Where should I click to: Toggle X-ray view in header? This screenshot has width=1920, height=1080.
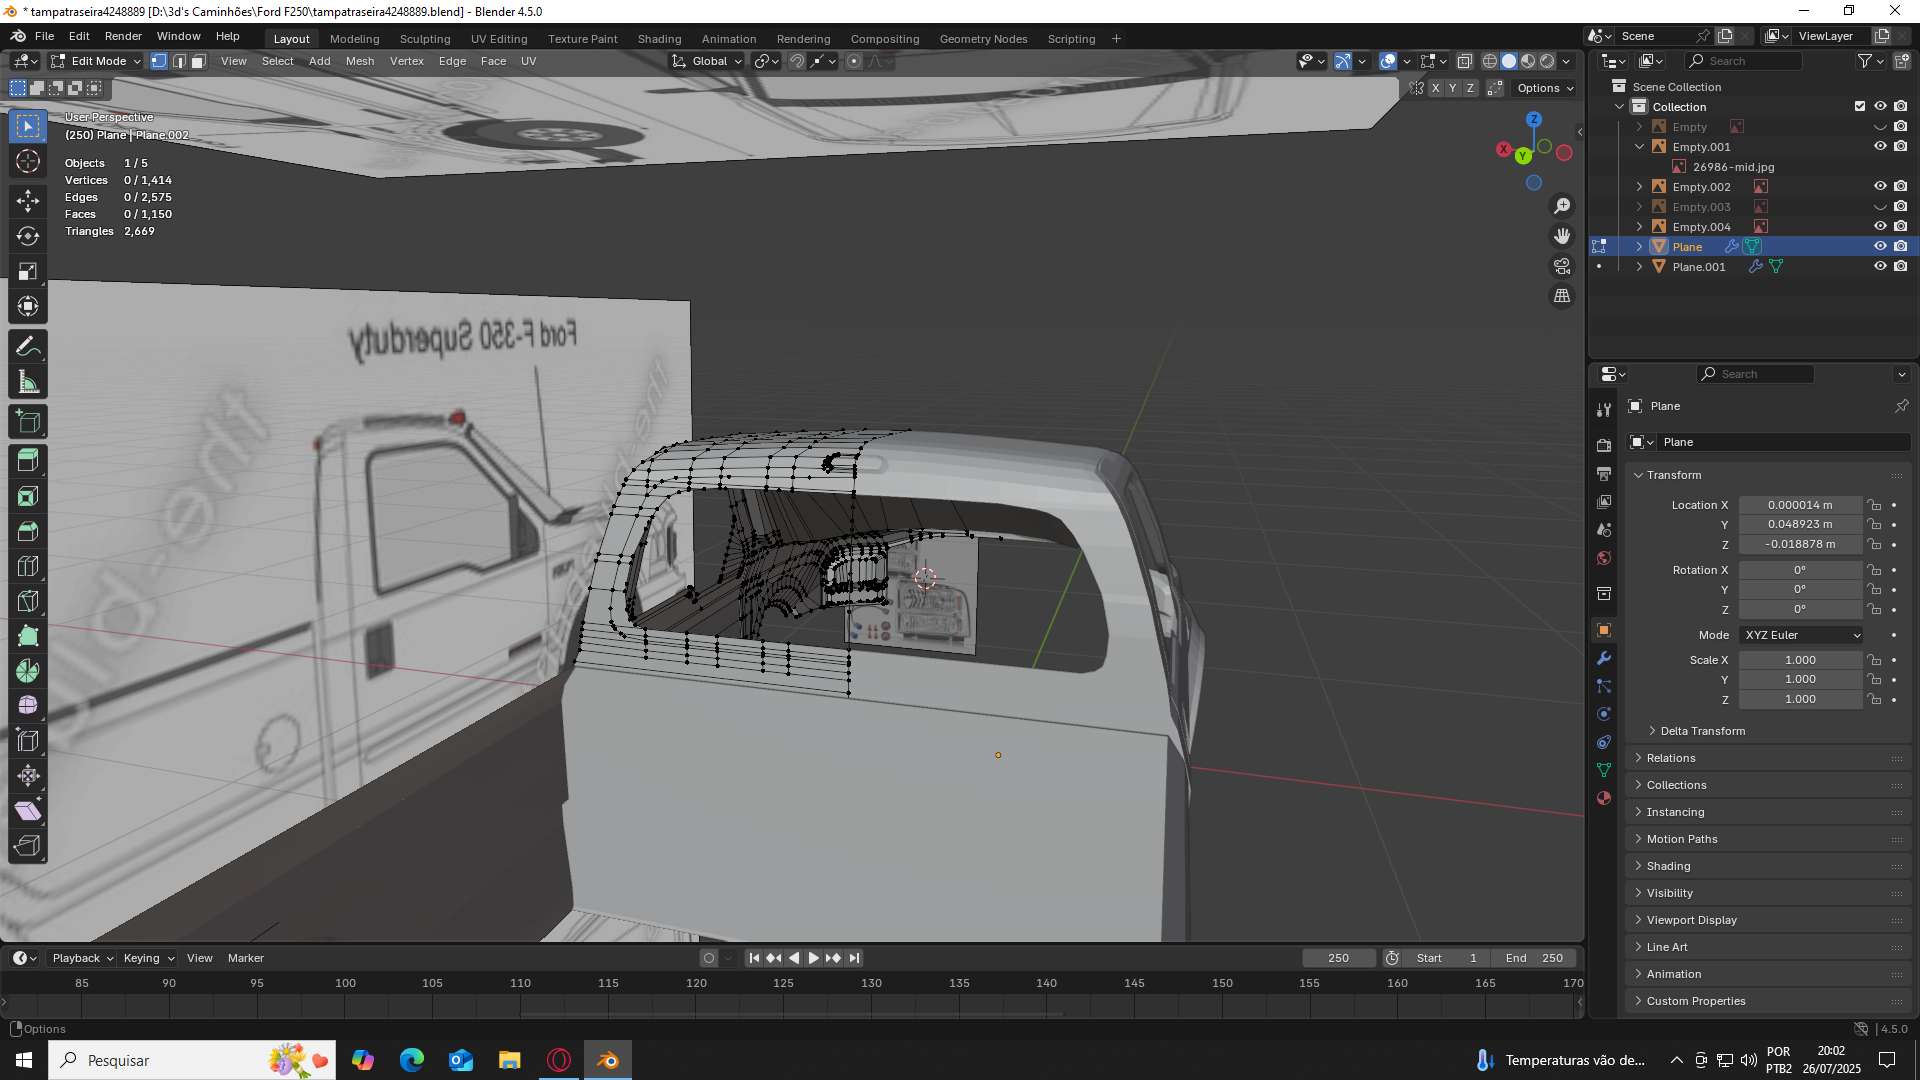tap(1464, 61)
